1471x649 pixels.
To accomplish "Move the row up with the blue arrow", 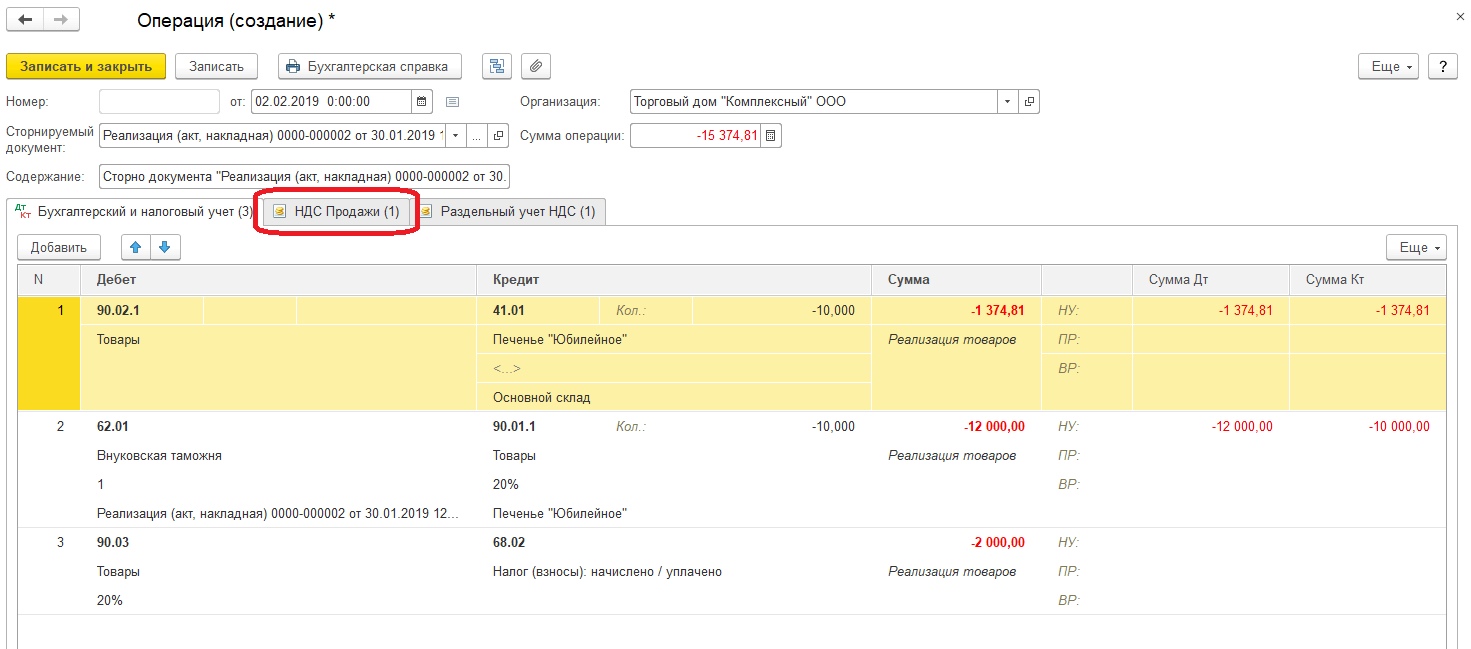I will click(x=135, y=247).
